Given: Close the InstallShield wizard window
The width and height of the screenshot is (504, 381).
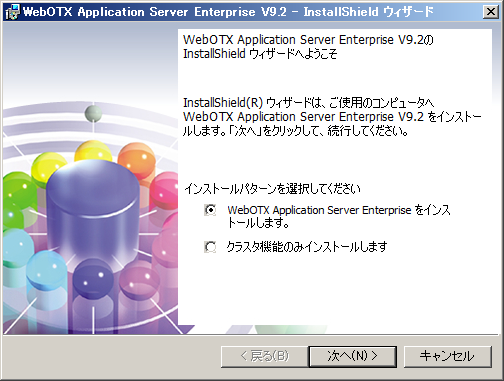Looking at the screenshot, I should (x=490, y=12).
